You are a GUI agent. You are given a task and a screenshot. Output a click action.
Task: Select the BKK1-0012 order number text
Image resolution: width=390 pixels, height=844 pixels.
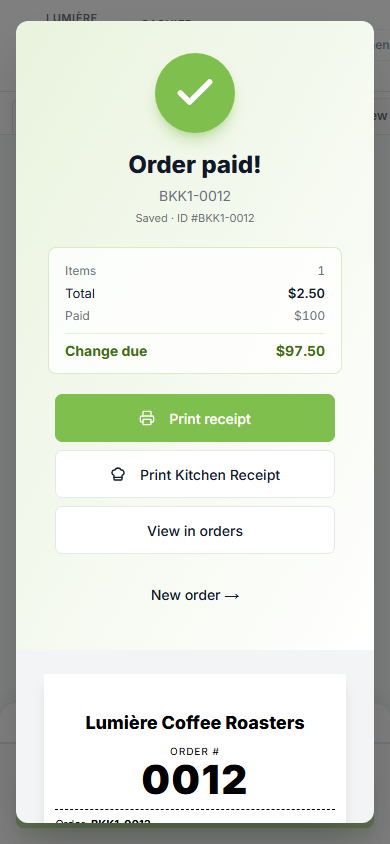click(195, 196)
